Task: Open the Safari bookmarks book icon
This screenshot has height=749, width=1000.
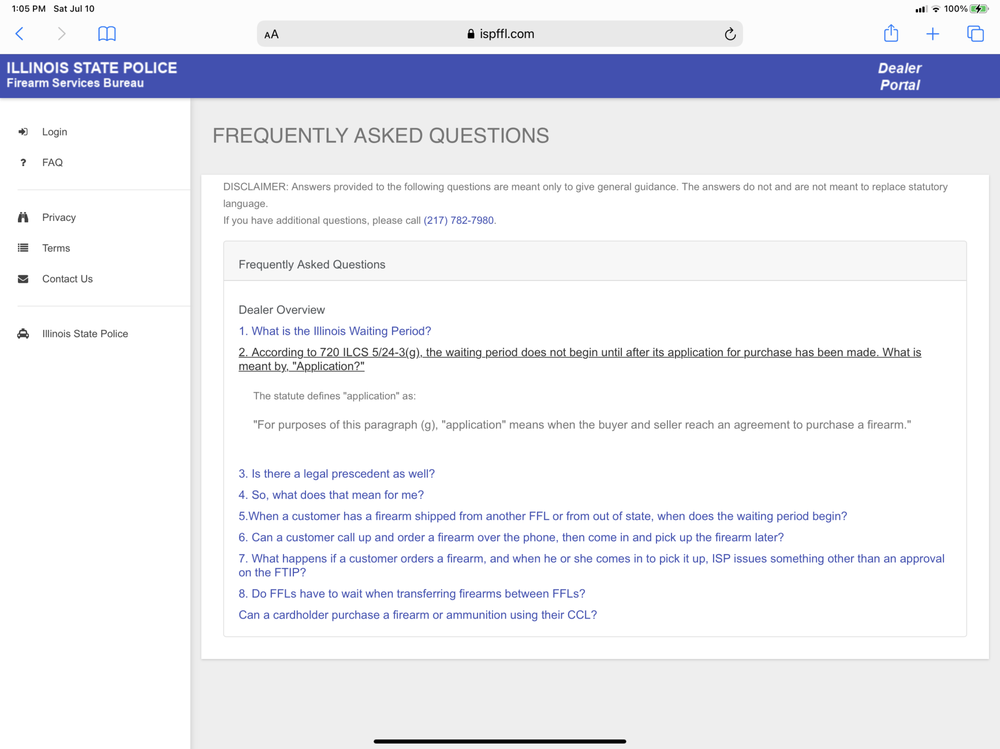Action: pyautogui.click(x=107, y=34)
